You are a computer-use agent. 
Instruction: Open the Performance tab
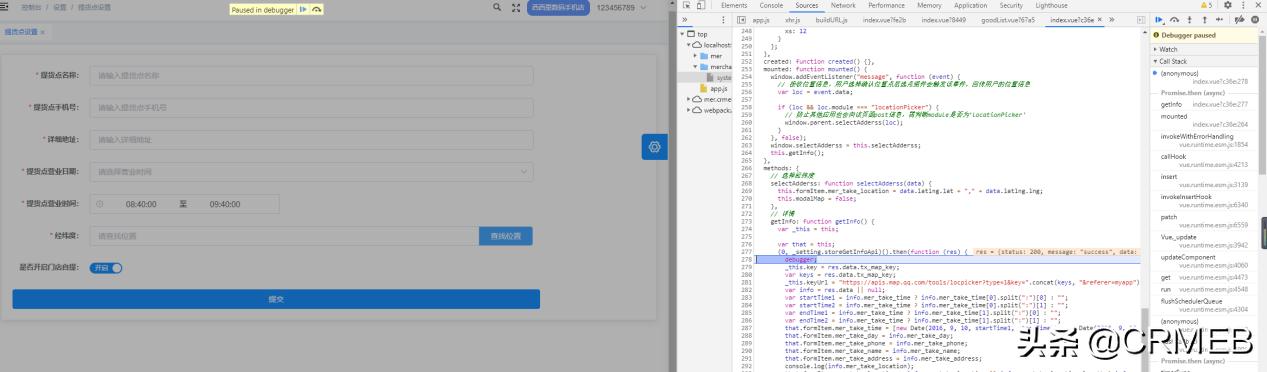click(x=886, y=6)
